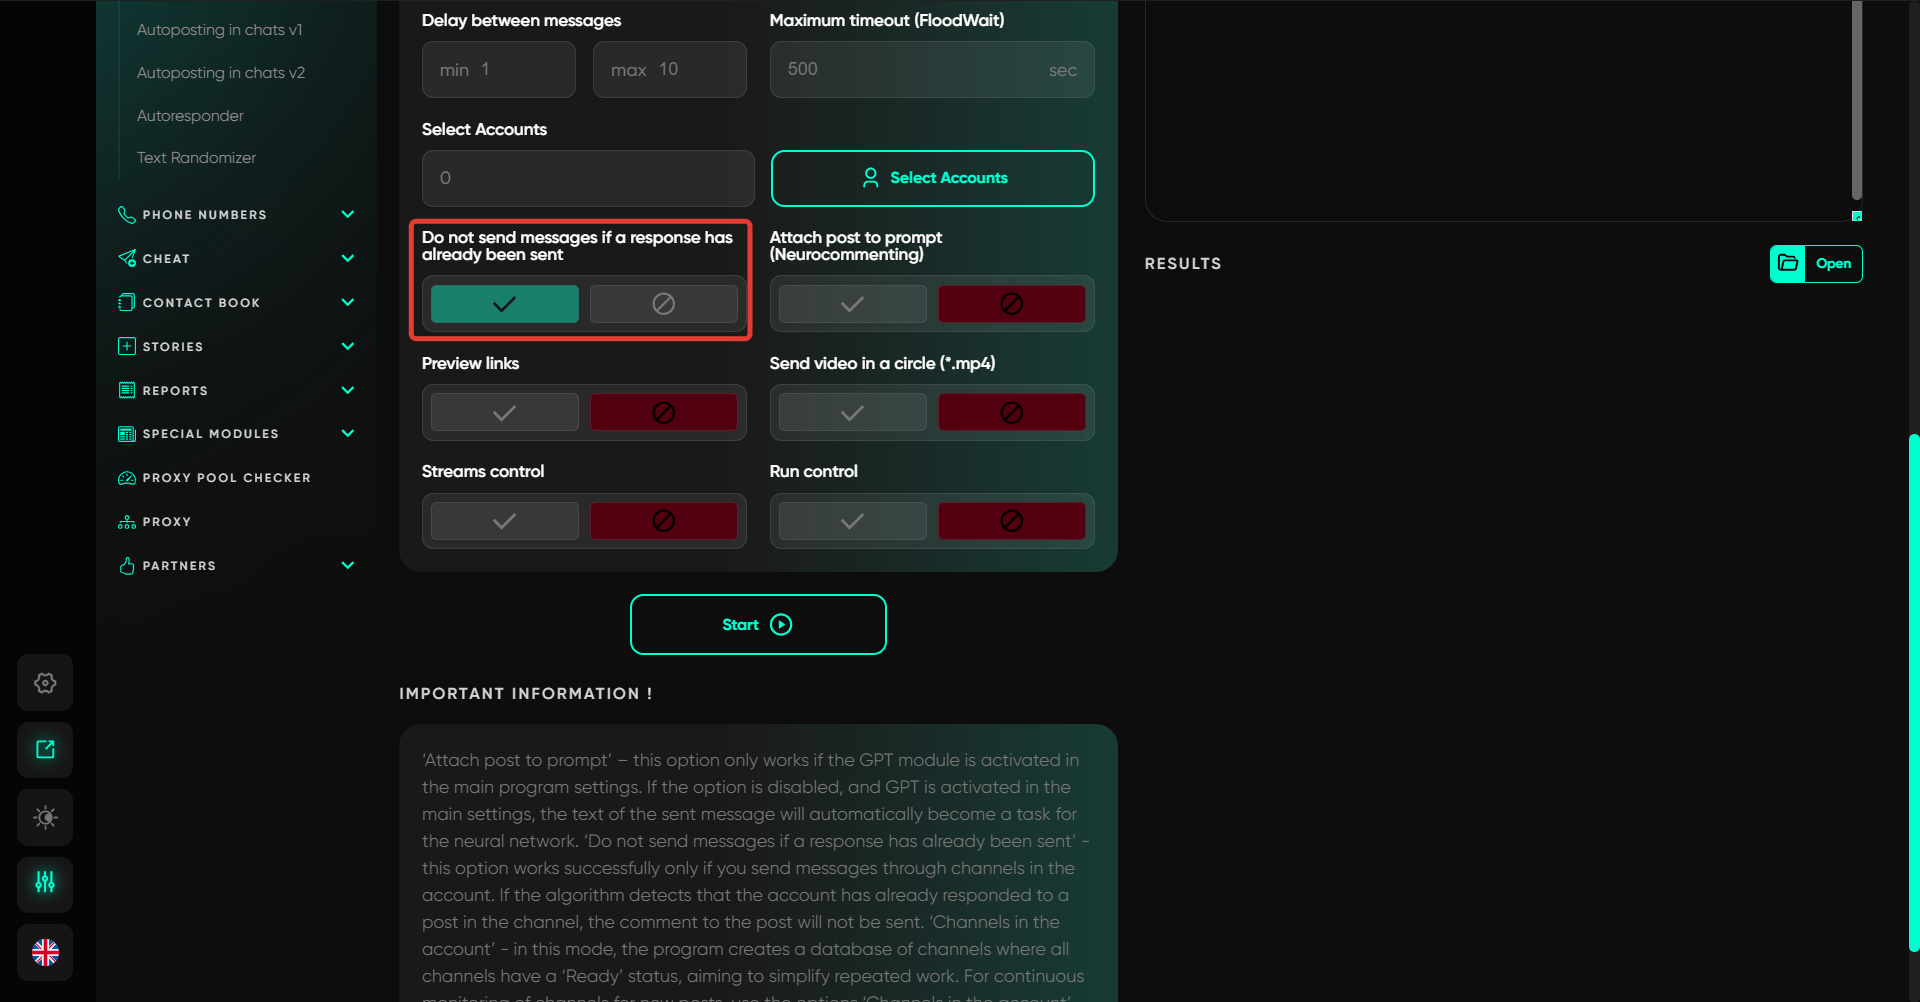Open the Text Randomizer menu item
This screenshot has height=1002, width=1920.
197,158
